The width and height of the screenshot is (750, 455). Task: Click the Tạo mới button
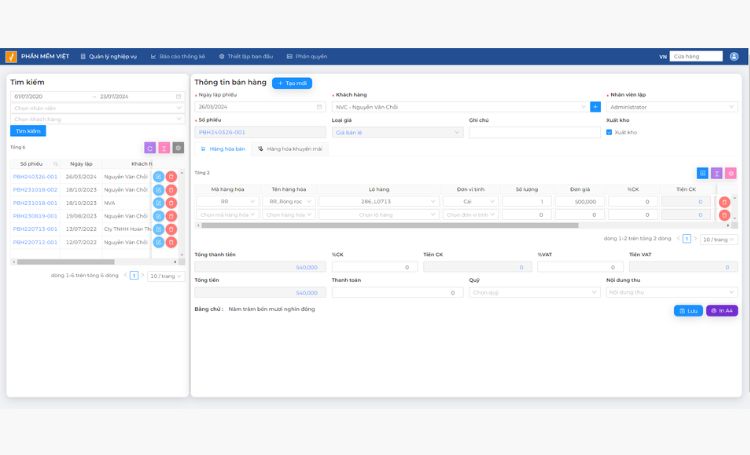(x=292, y=83)
